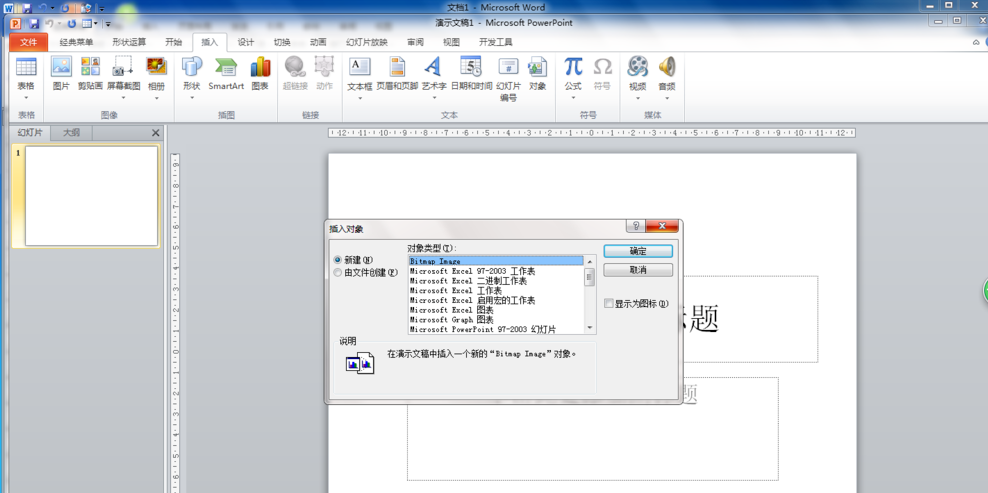Click the 屏幕截图 screenshot icon
The height and width of the screenshot is (493, 988).
(123, 67)
